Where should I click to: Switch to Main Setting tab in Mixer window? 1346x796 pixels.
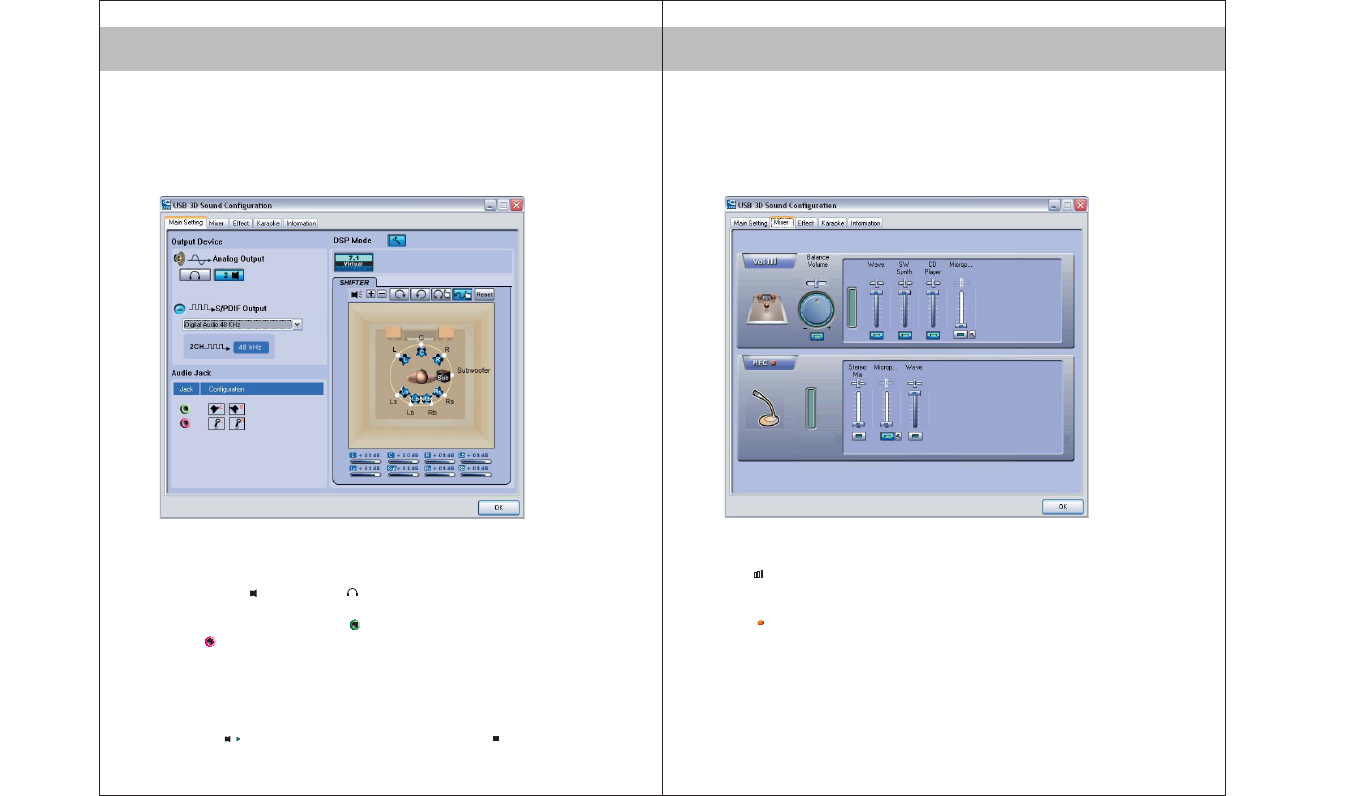pos(750,223)
